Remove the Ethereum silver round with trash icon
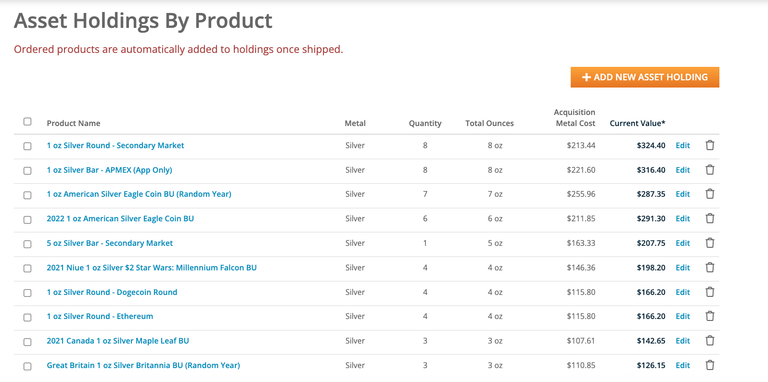 [x=710, y=316]
